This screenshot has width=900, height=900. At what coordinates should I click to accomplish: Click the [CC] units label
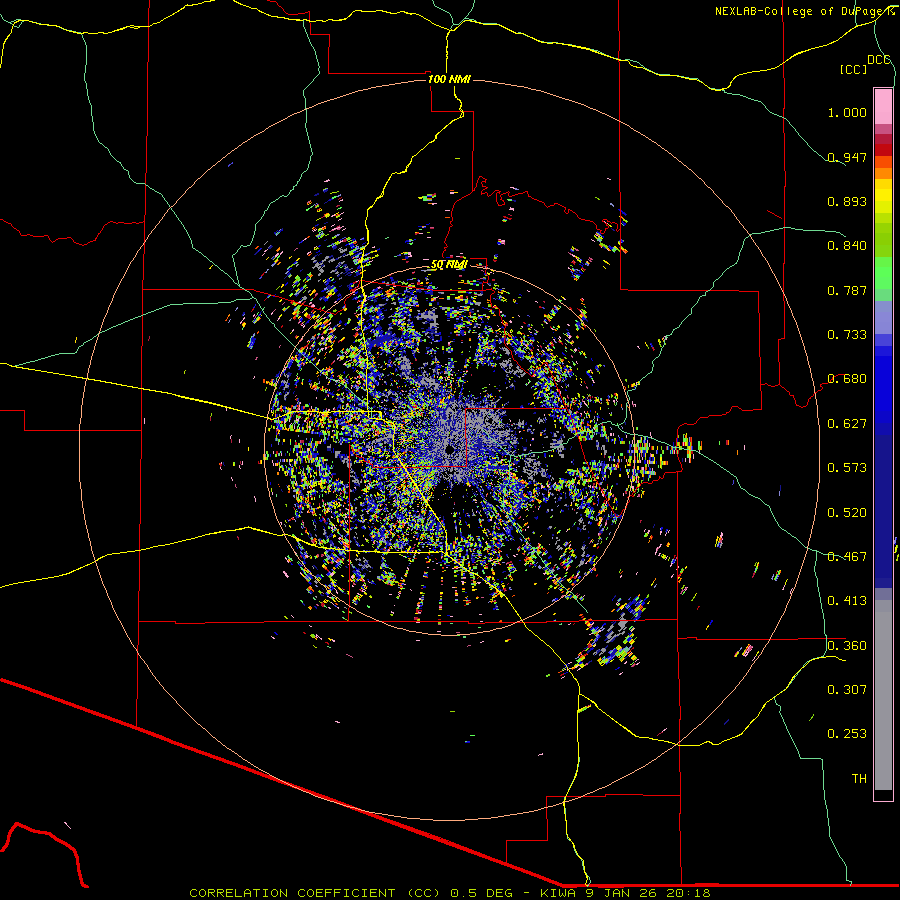853,69
